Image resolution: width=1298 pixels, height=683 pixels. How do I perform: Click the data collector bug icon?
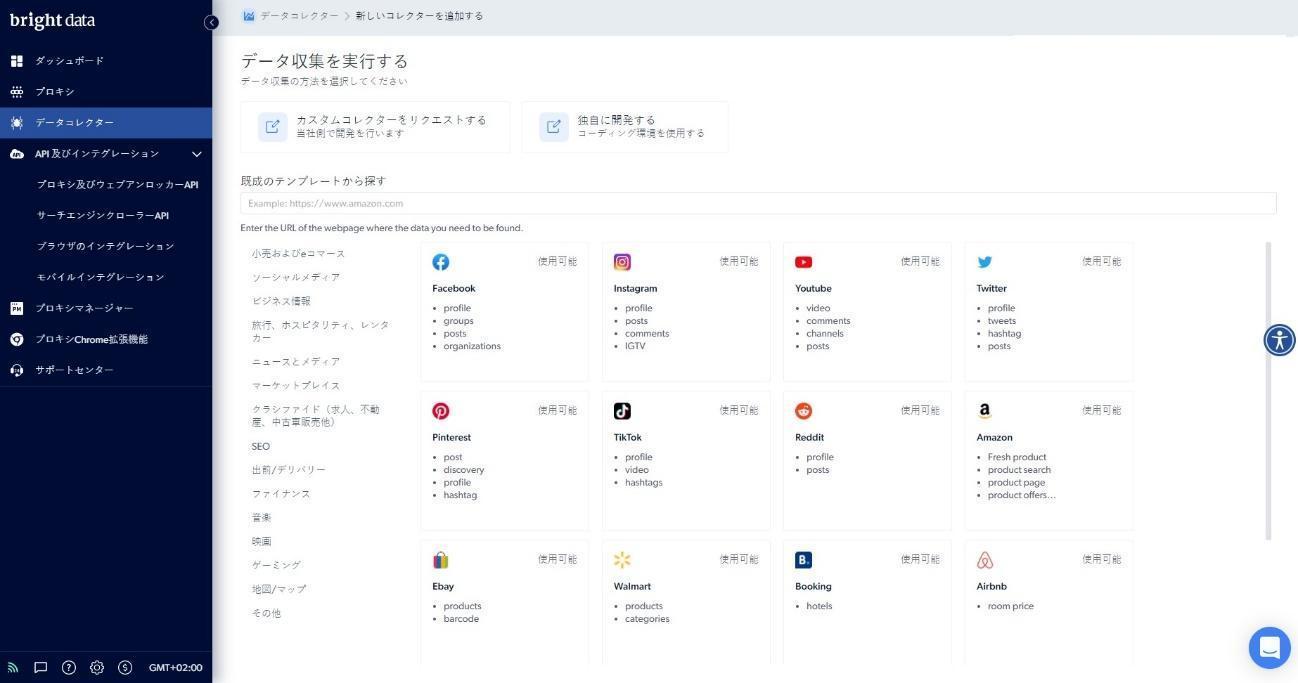point(16,123)
